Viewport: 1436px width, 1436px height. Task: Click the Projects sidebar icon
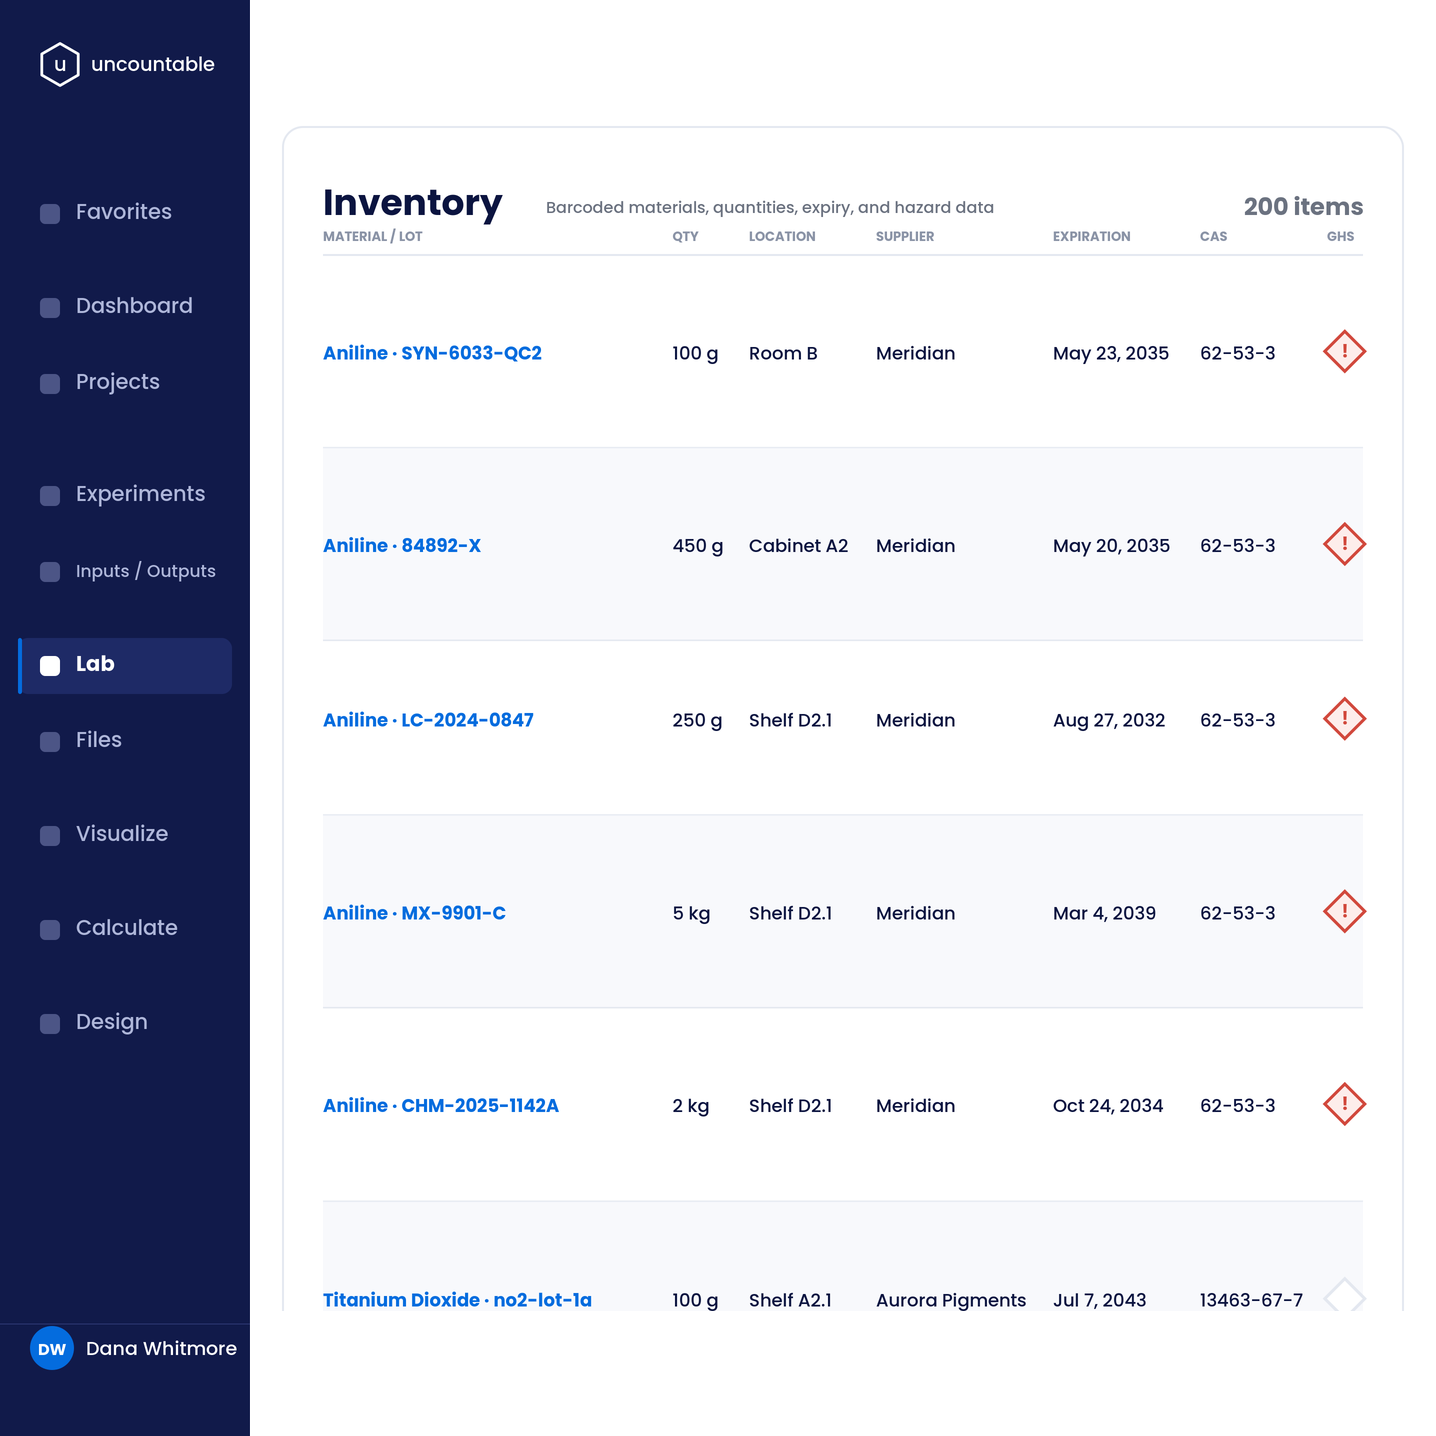tap(50, 383)
